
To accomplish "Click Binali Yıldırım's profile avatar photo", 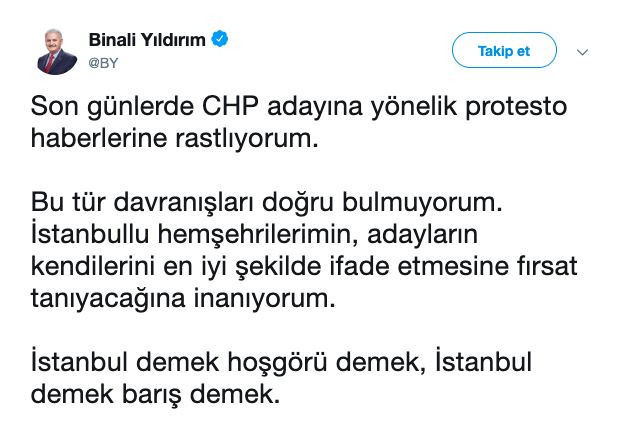I will click(x=58, y=50).
